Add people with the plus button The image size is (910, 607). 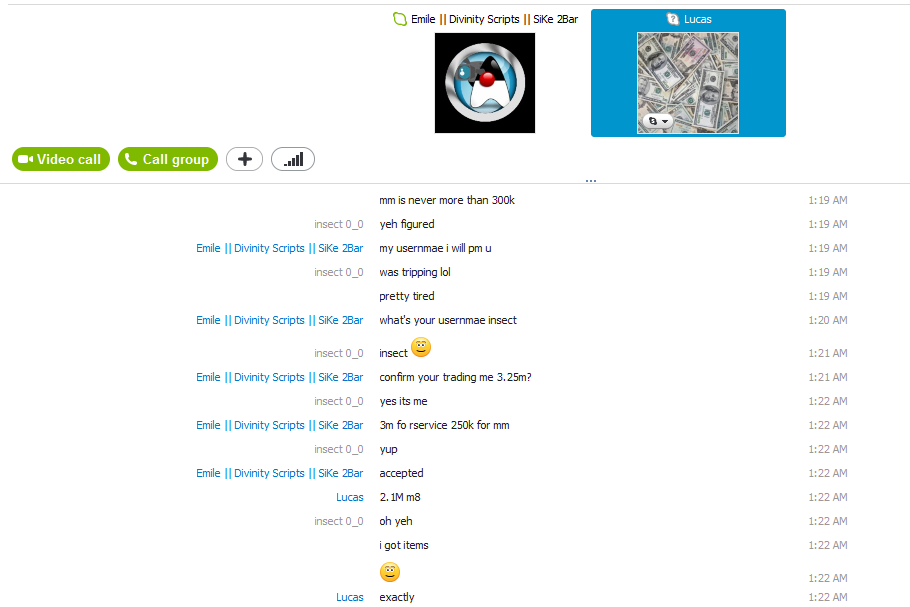[244, 159]
